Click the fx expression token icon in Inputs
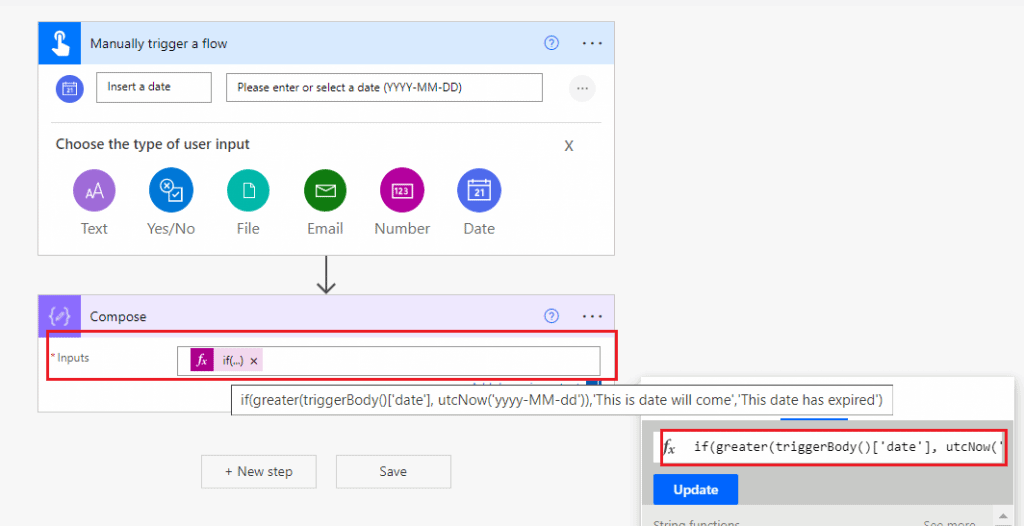The height and width of the screenshot is (526, 1024). coord(202,360)
